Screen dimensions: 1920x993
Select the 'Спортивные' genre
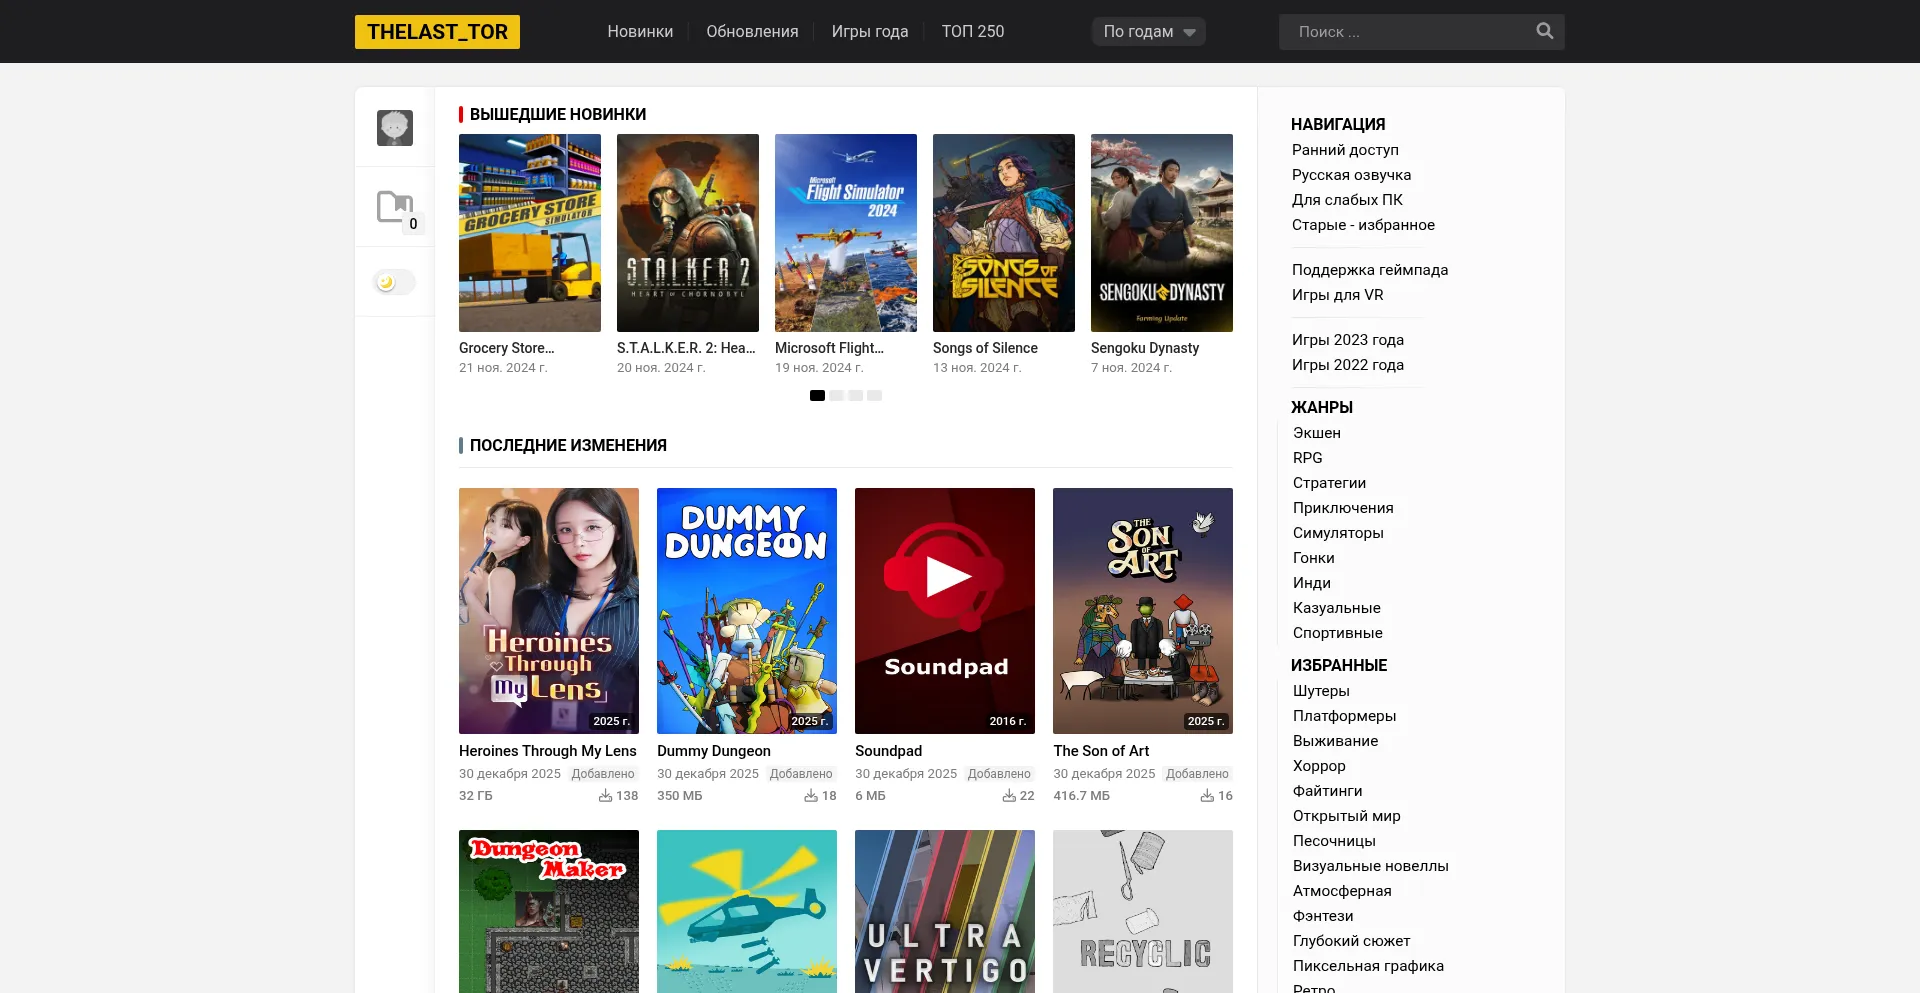[1338, 633]
